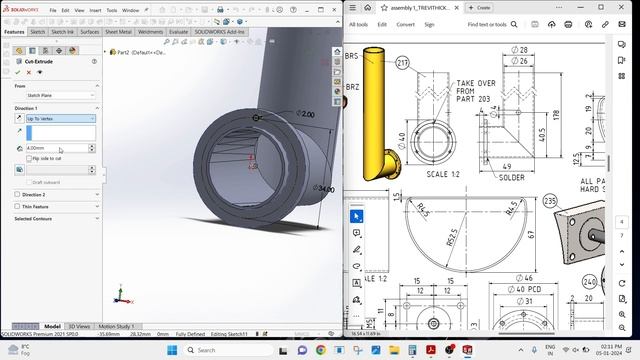Cancel the Cut-Extrude with red X

(29, 72)
